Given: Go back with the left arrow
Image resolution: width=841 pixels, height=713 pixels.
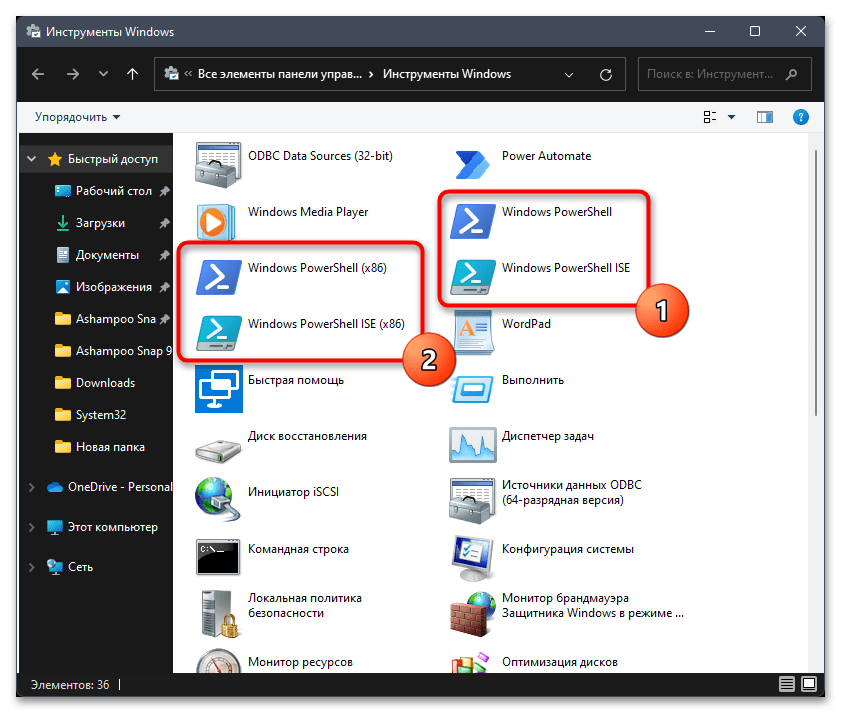Looking at the screenshot, I should click(x=38, y=74).
